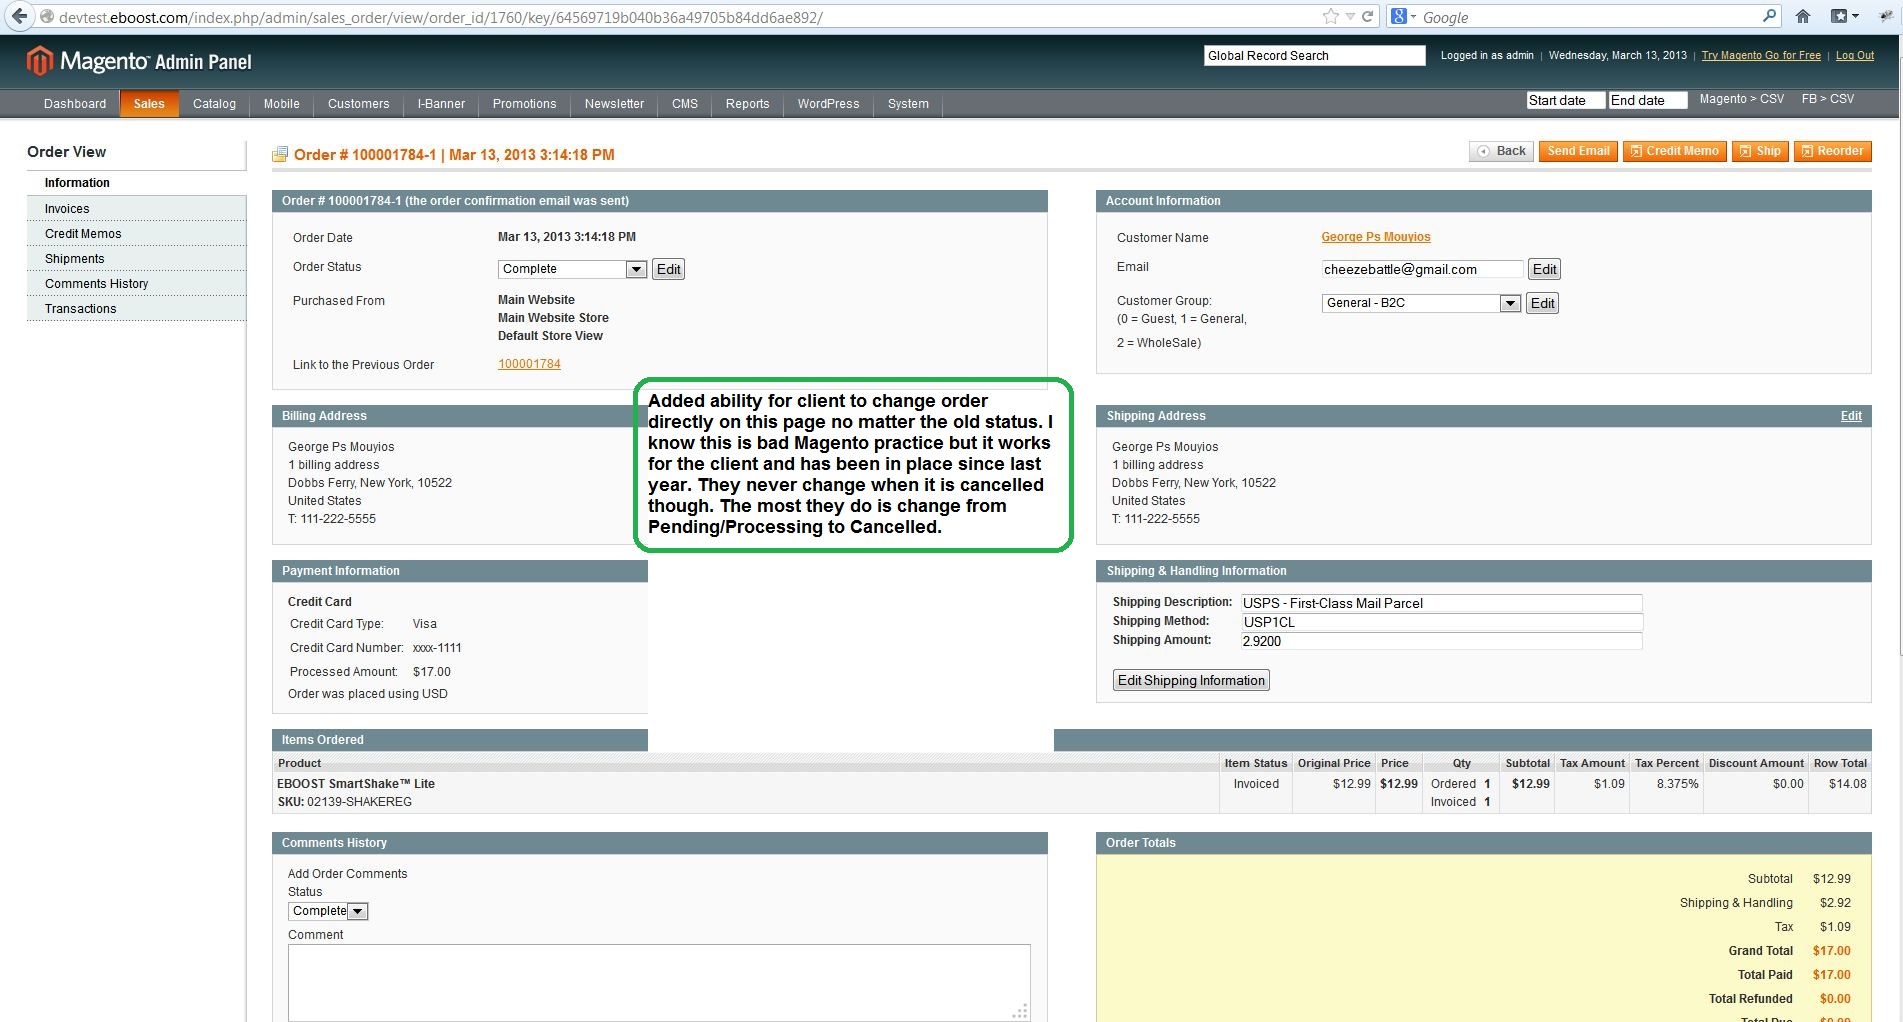The height and width of the screenshot is (1022, 1903).
Task: Open the I-Banner menu
Action: click(x=441, y=104)
